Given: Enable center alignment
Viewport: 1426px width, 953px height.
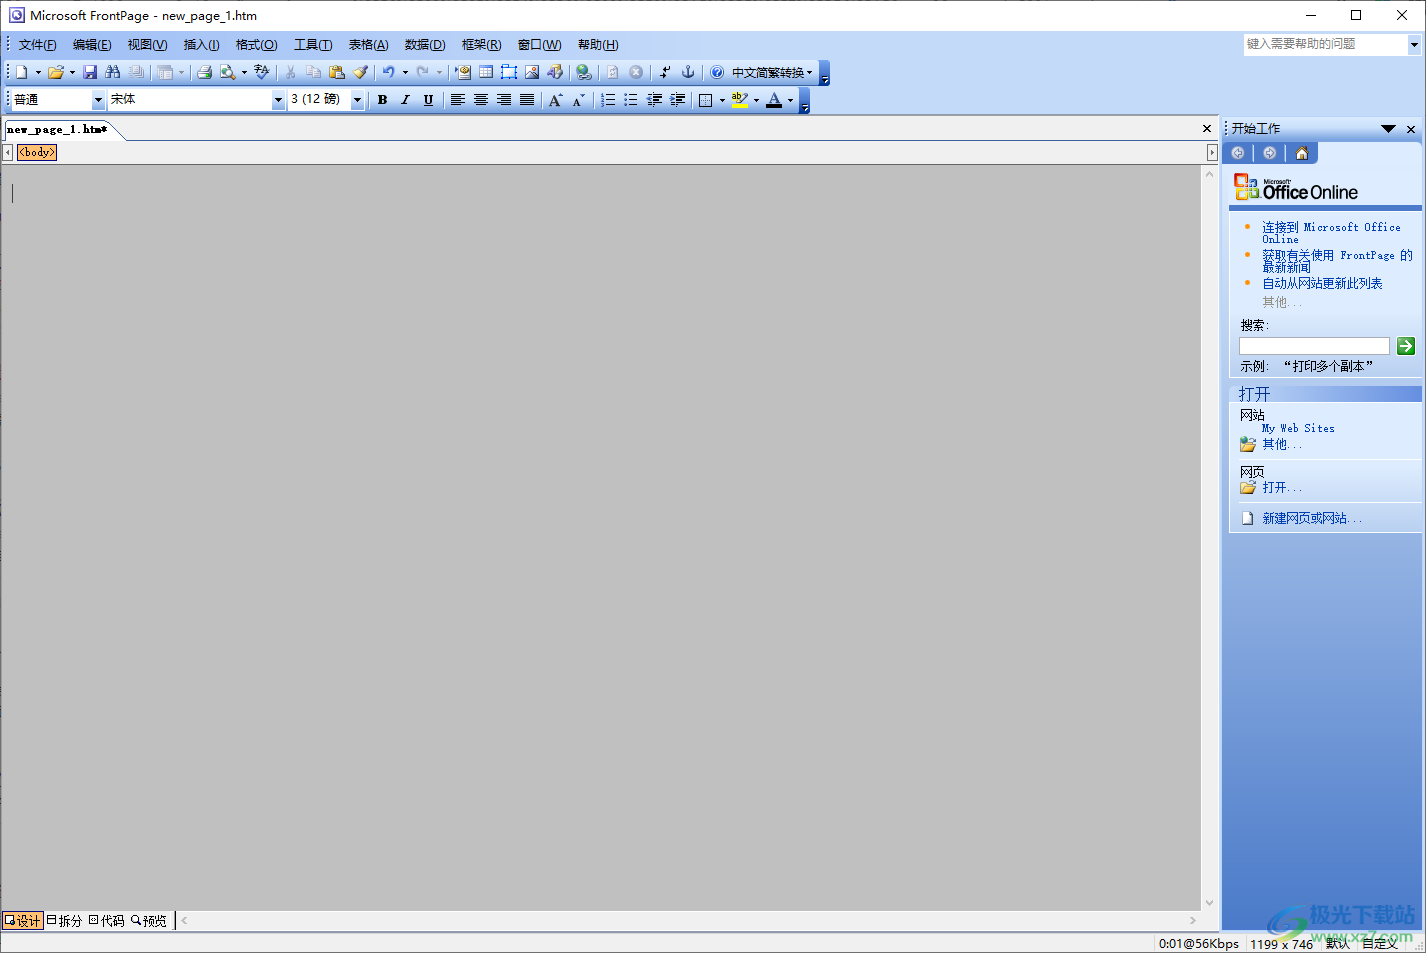Looking at the screenshot, I should (480, 100).
